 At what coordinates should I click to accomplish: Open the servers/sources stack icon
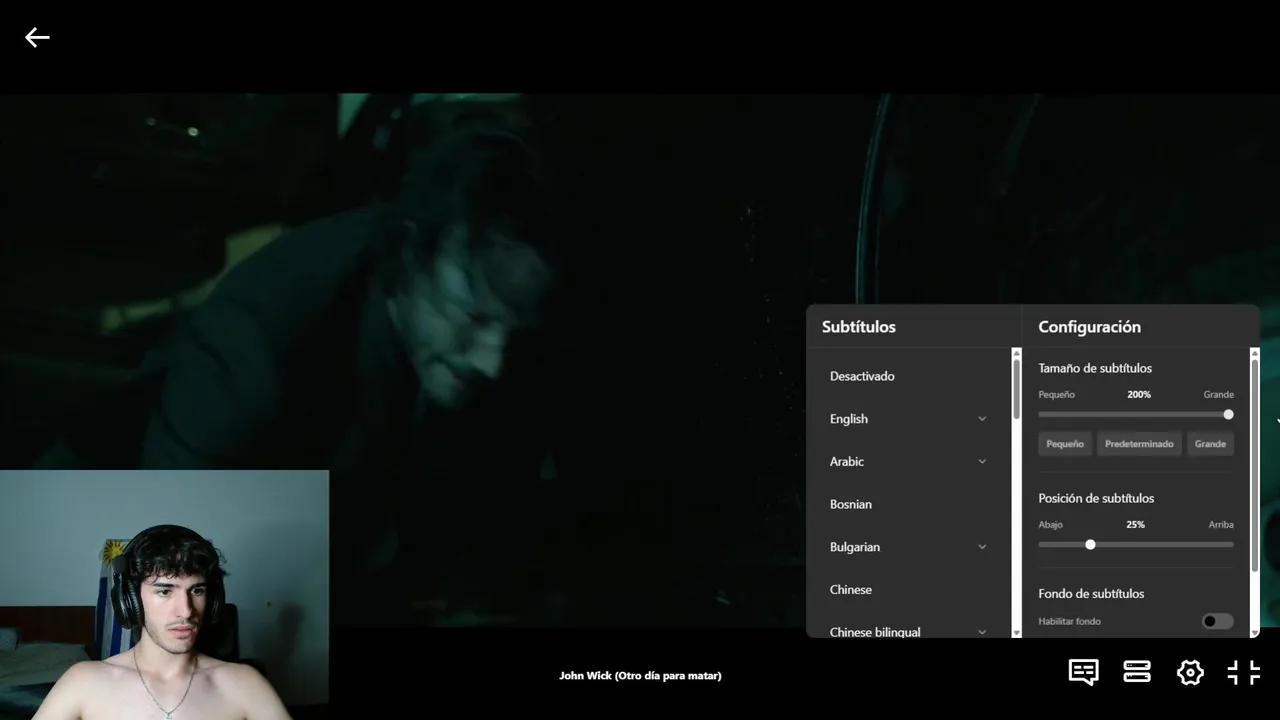coord(1137,672)
